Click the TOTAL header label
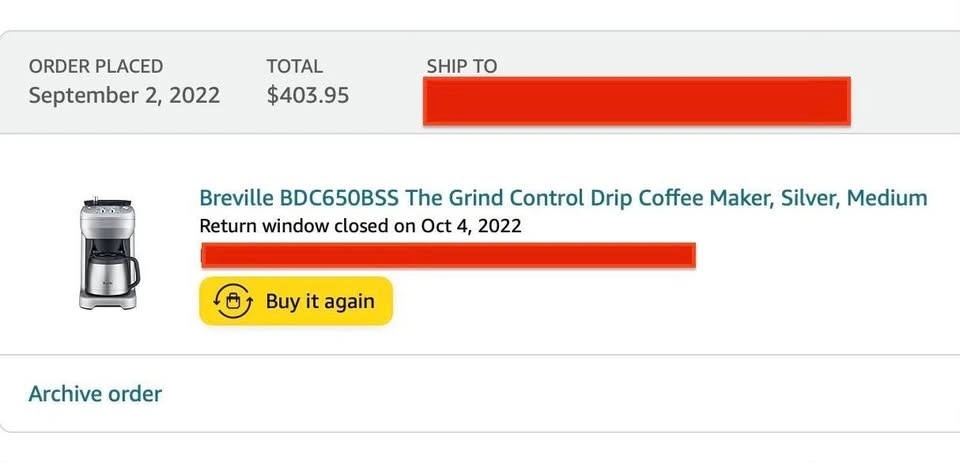The height and width of the screenshot is (463, 960). click(294, 66)
